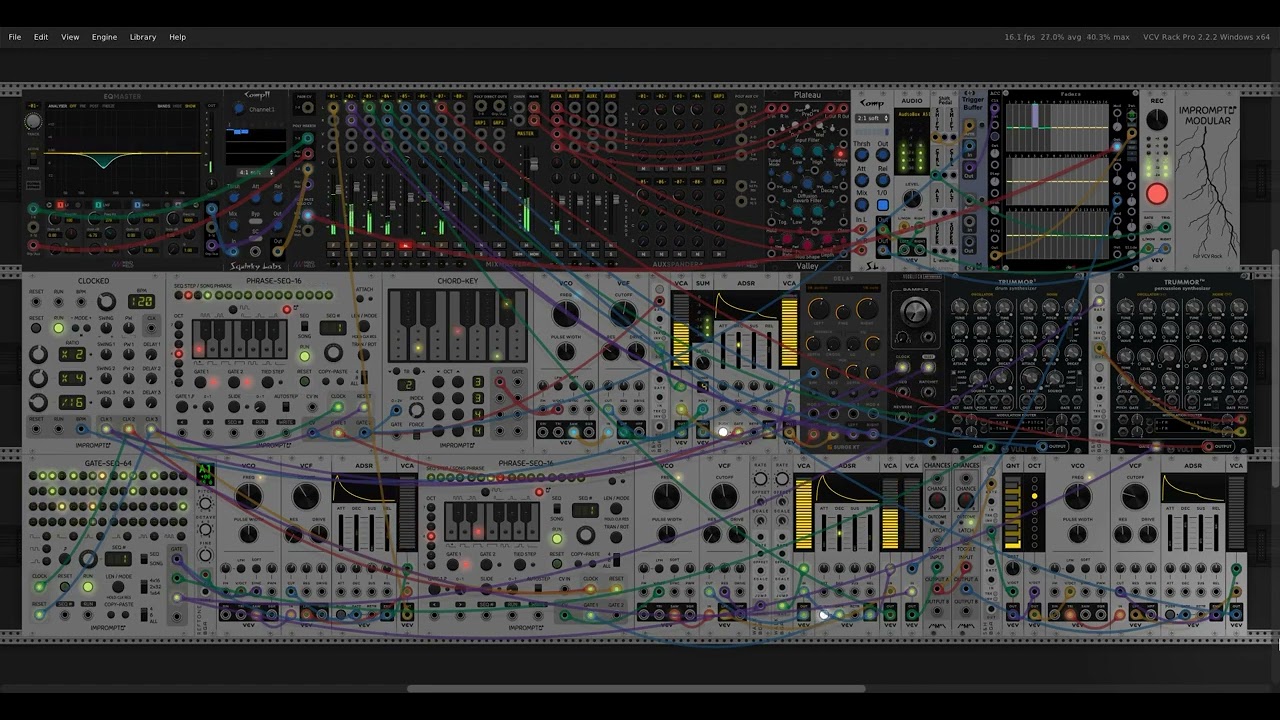This screenshot has height=720, width=1280.
Task: Click the Thrsh knob on right Comp module
Action: (x=862, y=155)
